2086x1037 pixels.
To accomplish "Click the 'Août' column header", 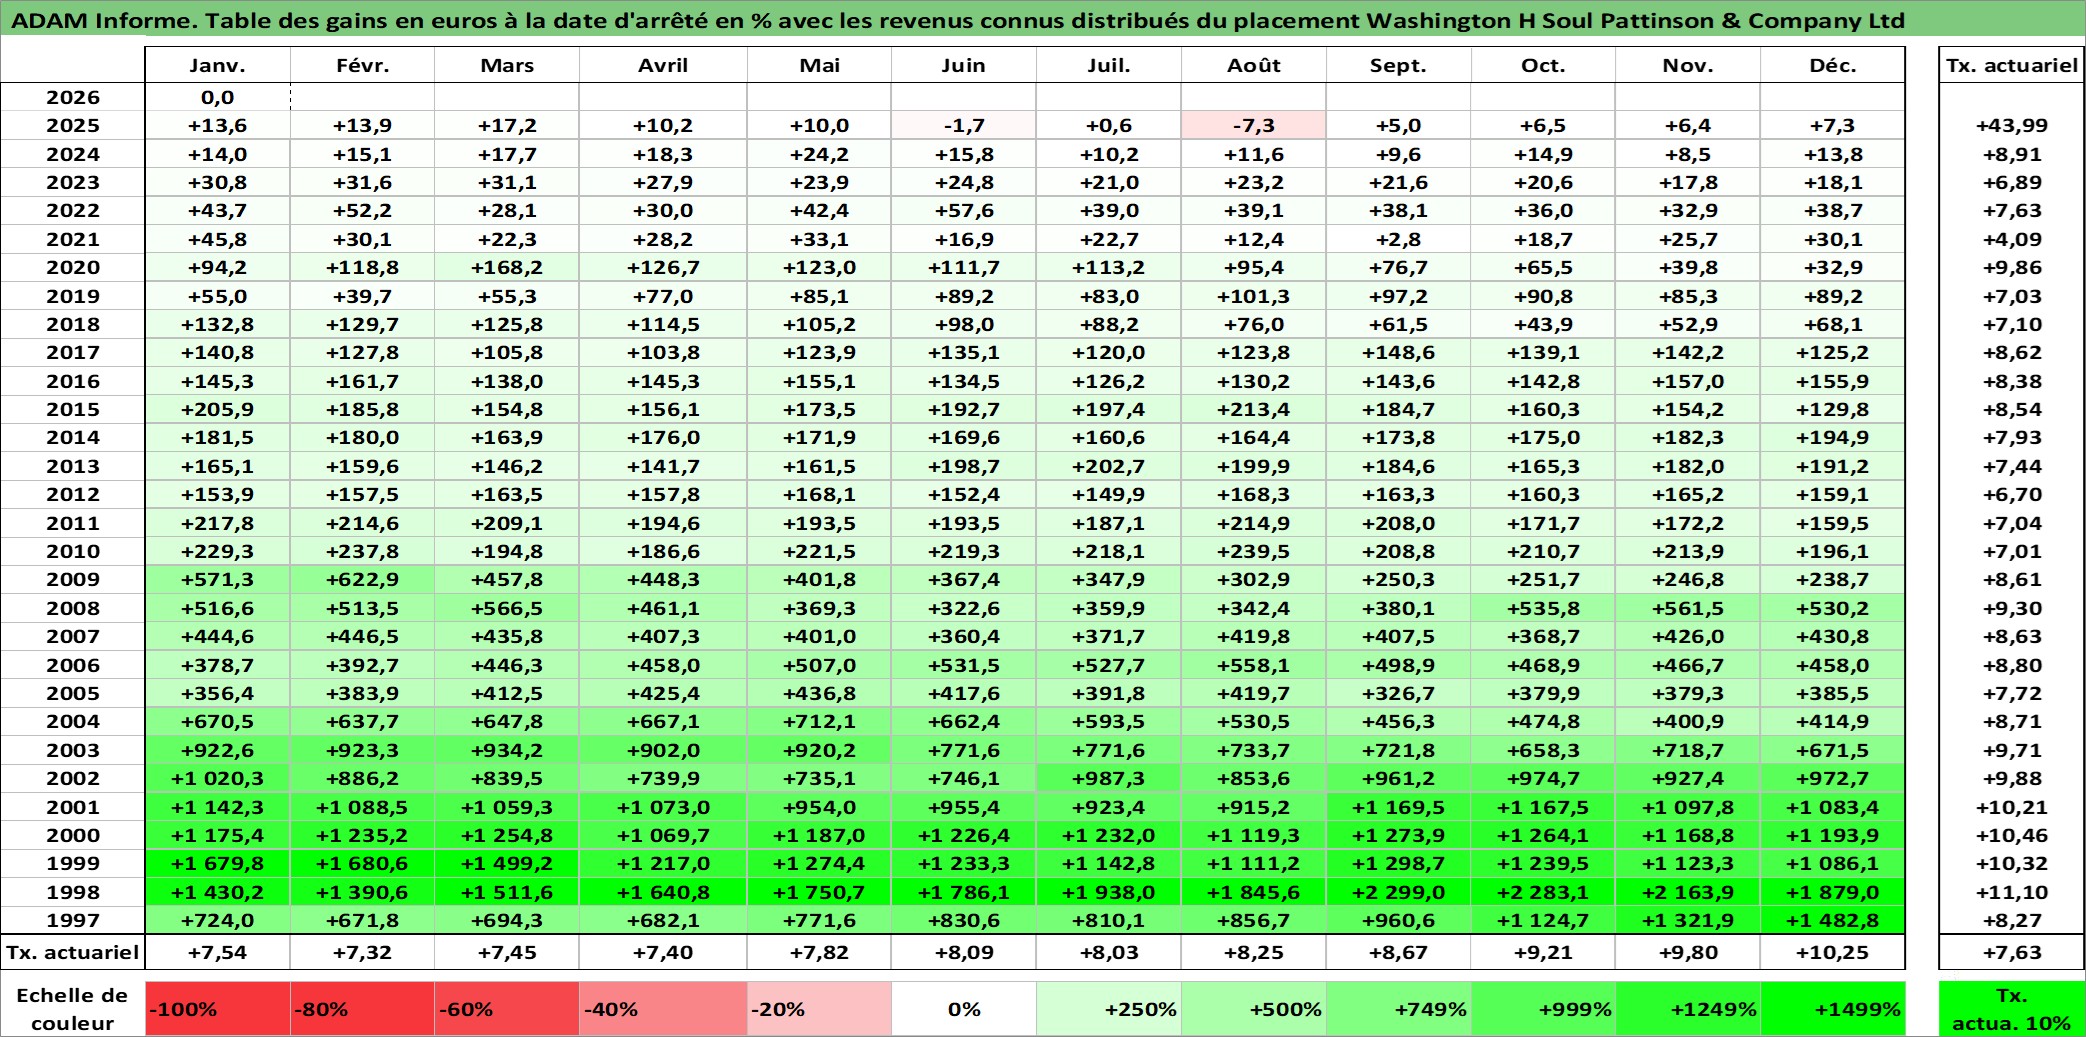I will (1254, 65).
